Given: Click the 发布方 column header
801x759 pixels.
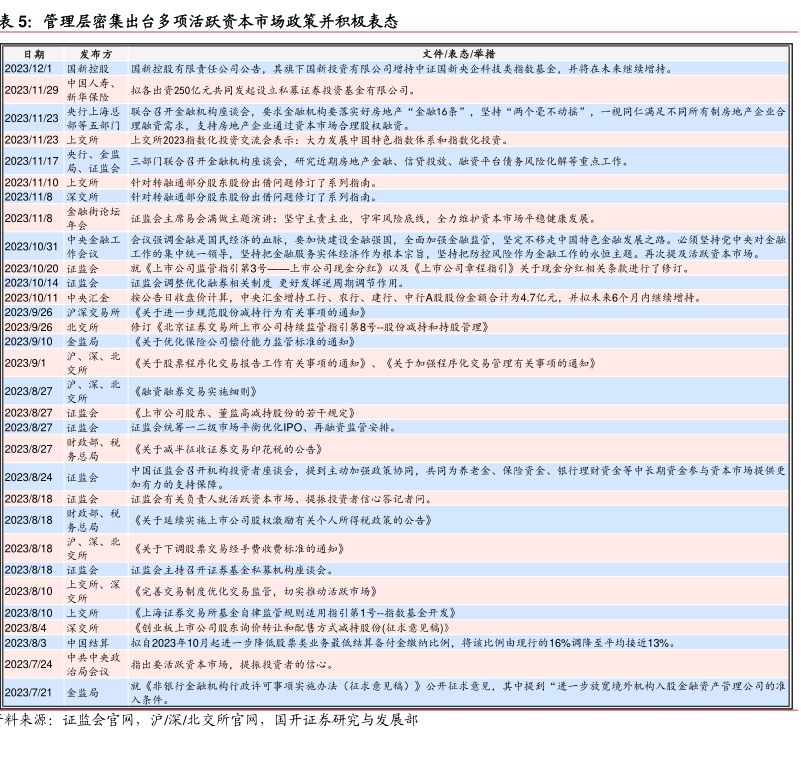Looking at the screenshot, I should point(95,54).
